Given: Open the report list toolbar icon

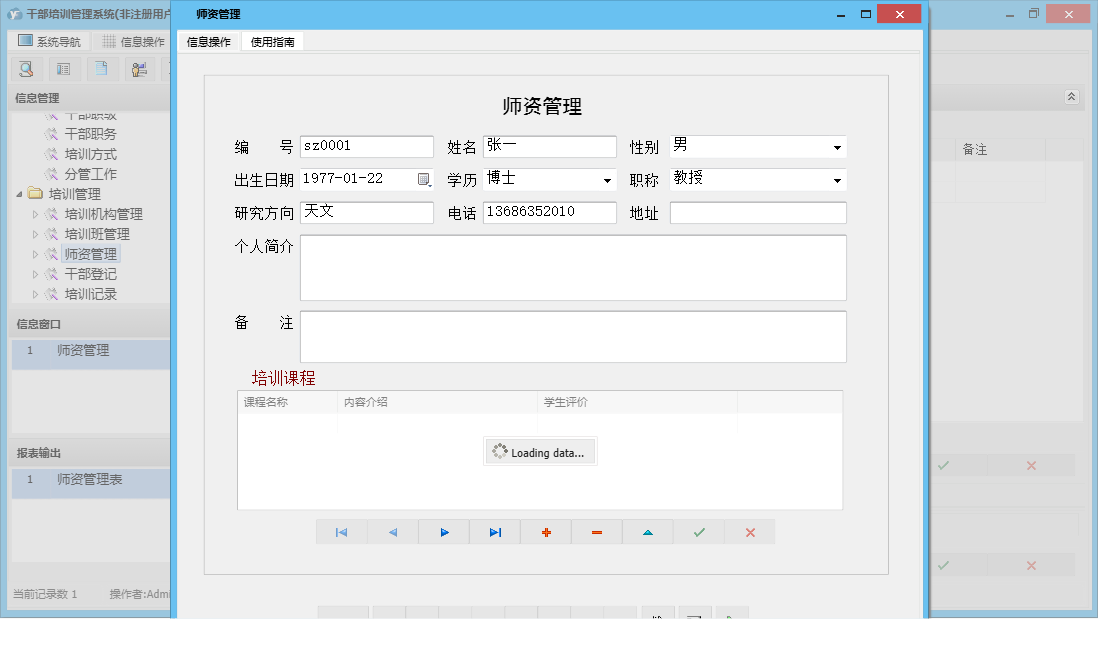Looking at the screenshot, I should tap(62, 69).
